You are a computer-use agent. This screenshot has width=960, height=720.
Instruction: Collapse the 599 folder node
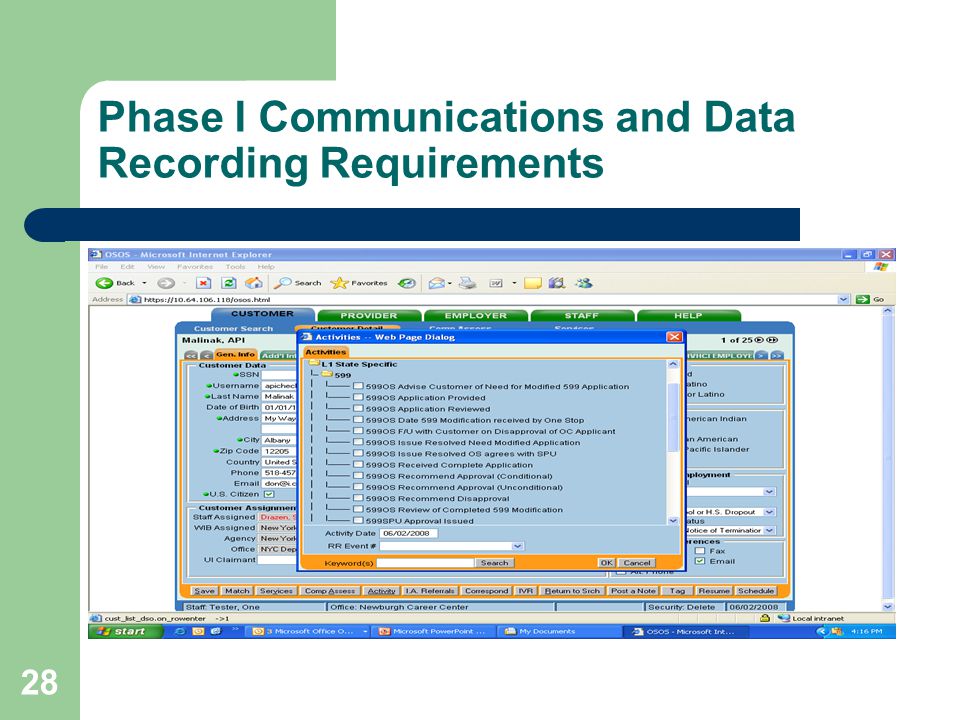(327, 374)
